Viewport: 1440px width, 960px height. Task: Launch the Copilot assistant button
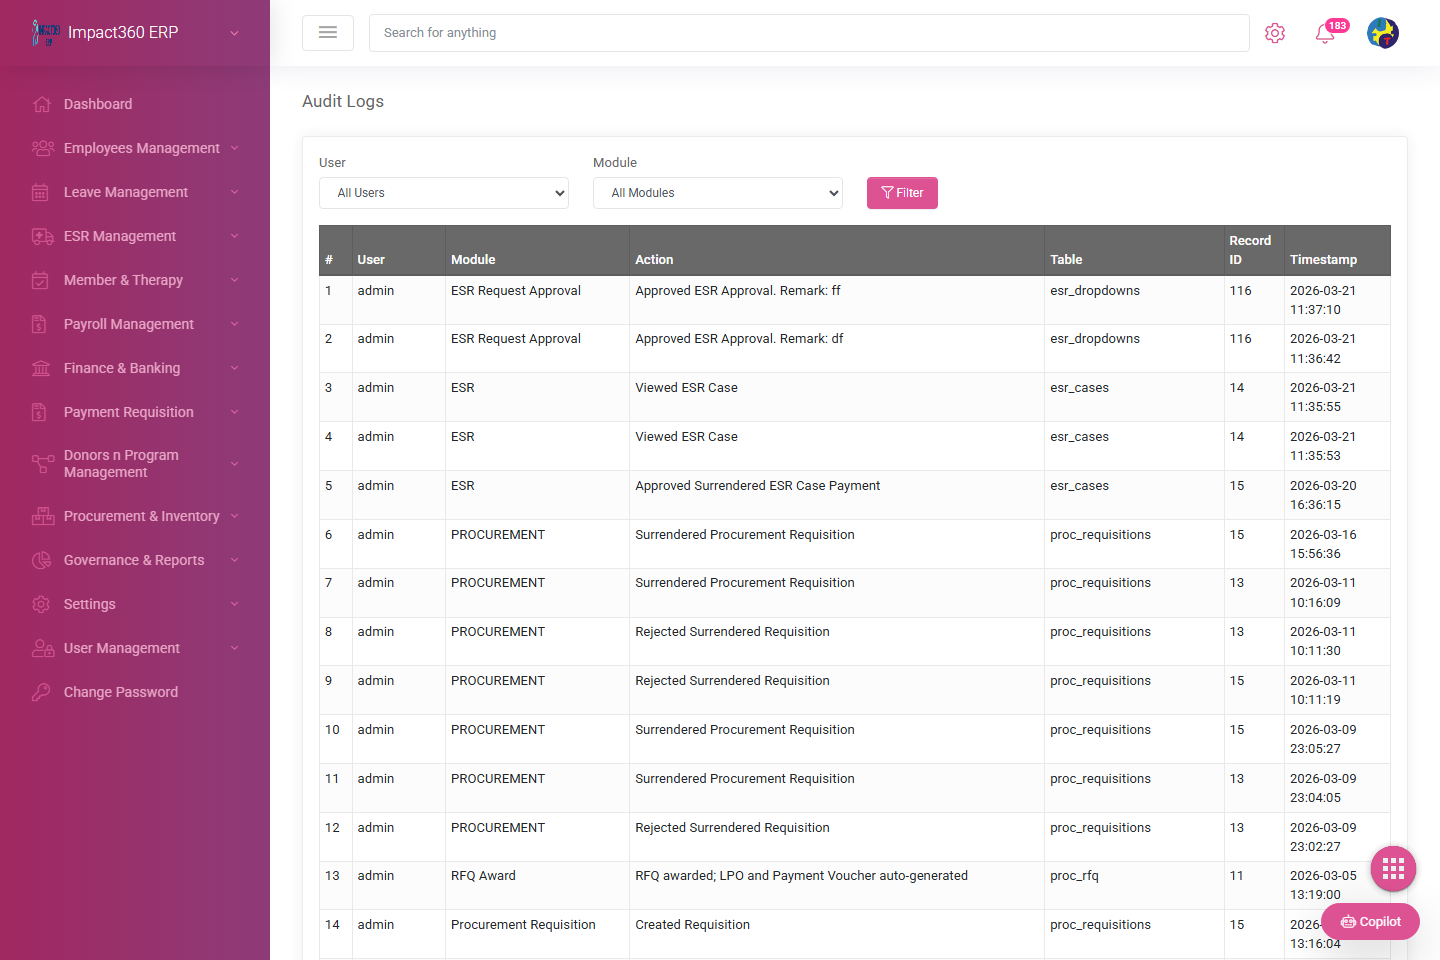point(1370,922)
